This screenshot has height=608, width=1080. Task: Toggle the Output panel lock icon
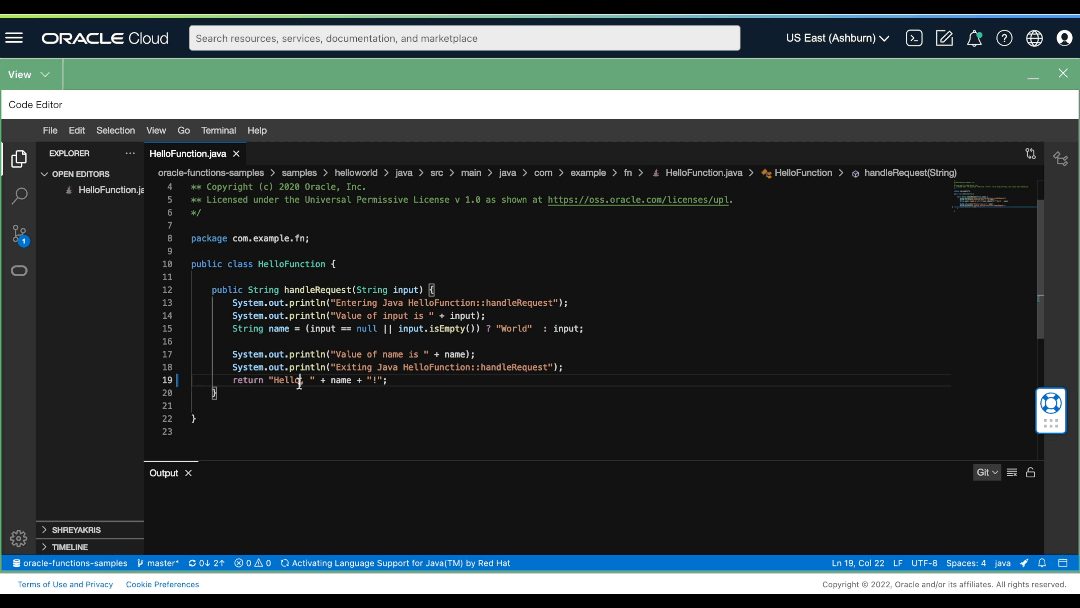point(1031,472)
